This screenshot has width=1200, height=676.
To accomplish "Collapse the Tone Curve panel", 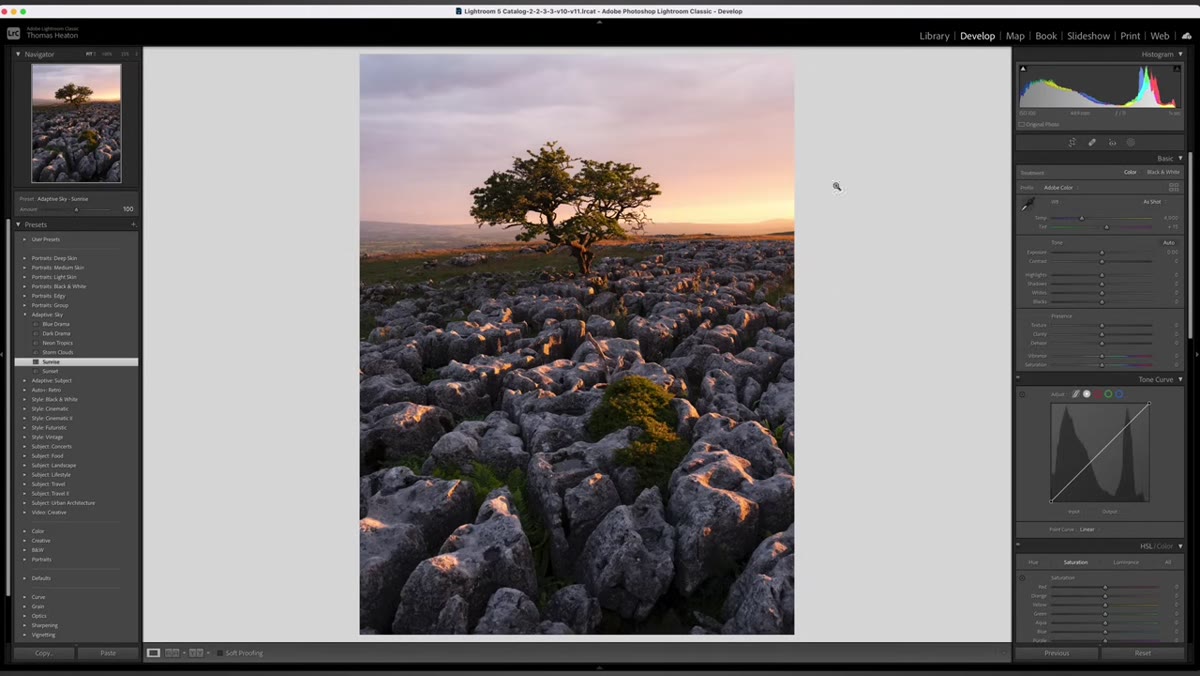I will tap(1180, 380).
